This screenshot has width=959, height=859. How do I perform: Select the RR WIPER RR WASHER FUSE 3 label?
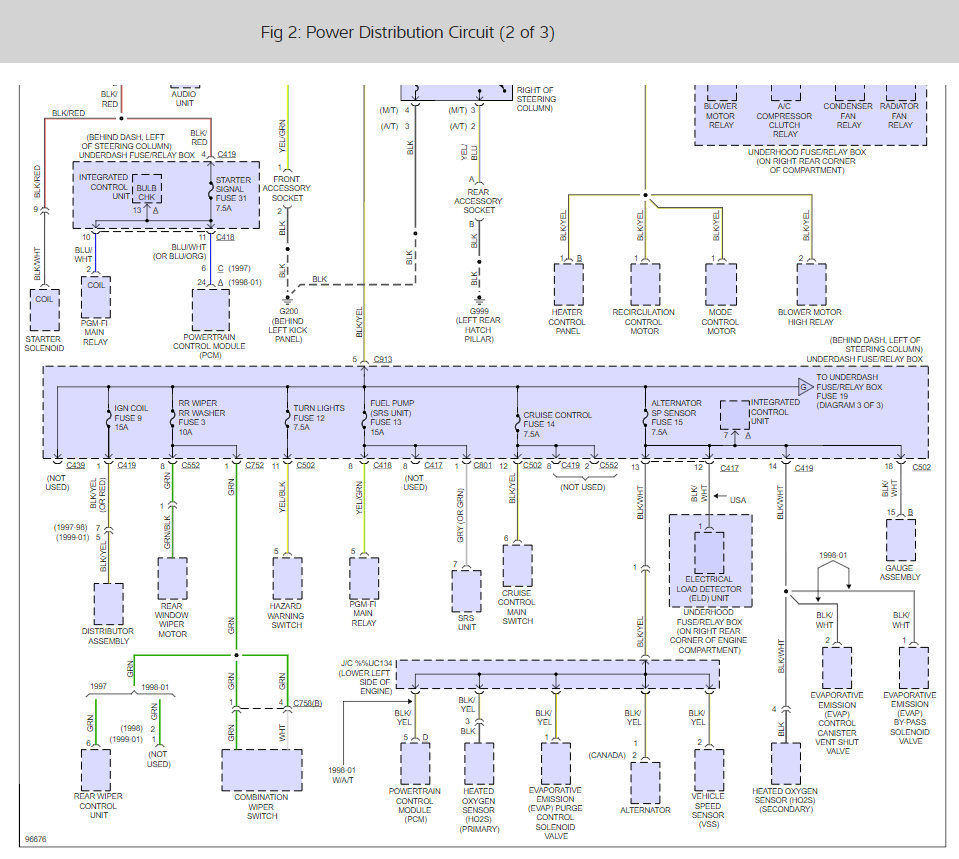coord(201,418)
